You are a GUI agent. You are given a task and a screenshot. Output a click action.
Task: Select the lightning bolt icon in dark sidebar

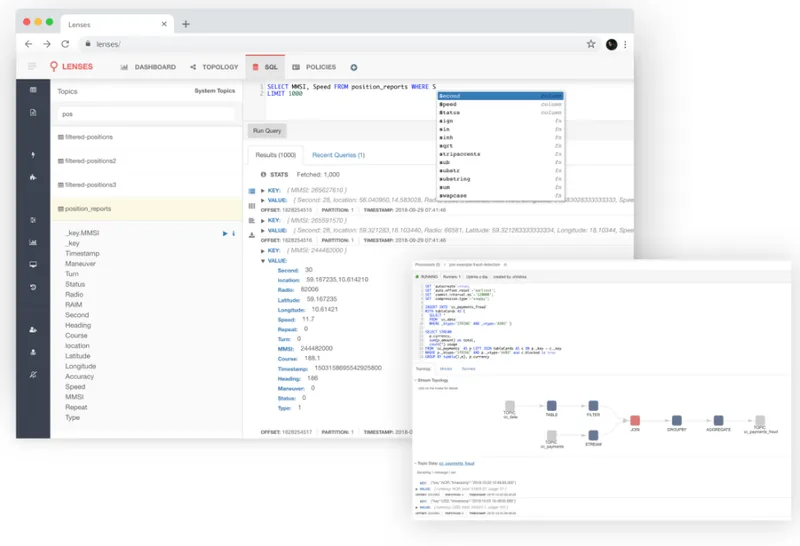click(x=33, y=155)
